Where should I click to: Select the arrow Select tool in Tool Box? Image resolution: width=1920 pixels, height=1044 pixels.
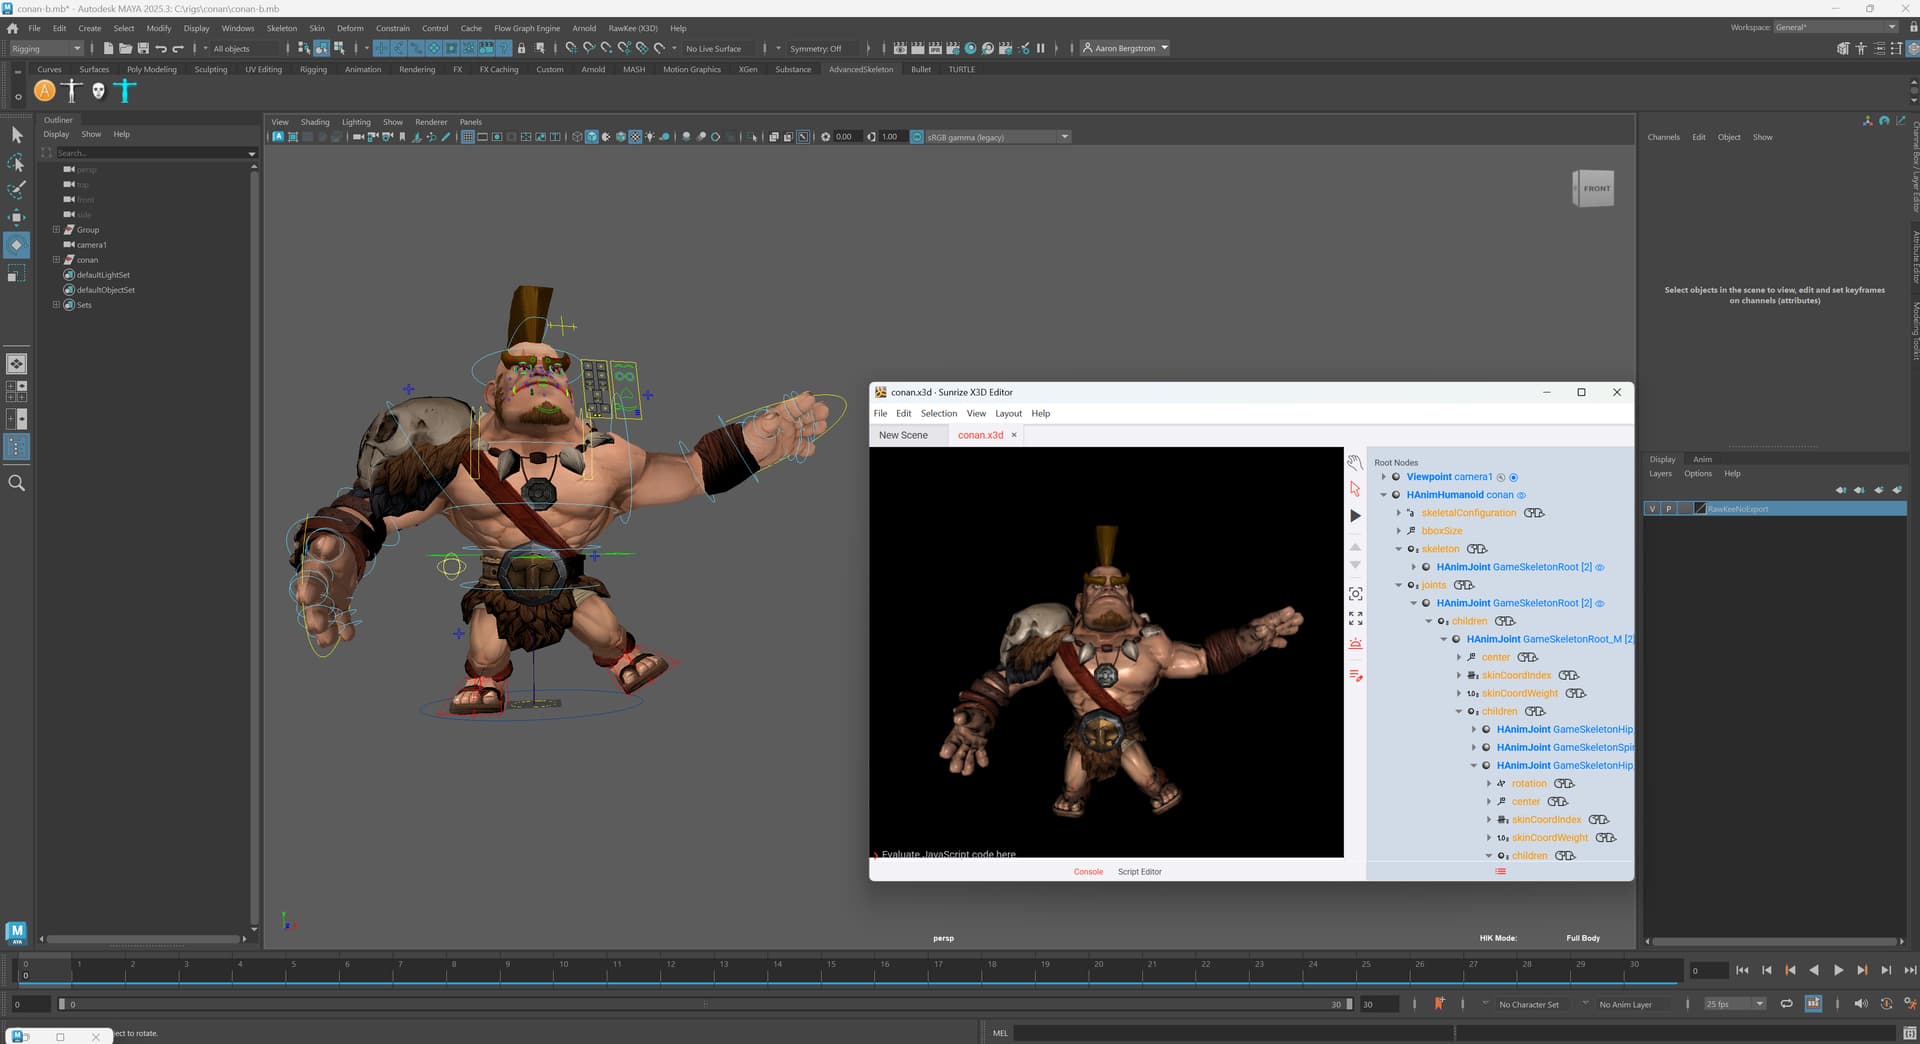[x=17, y=135]
